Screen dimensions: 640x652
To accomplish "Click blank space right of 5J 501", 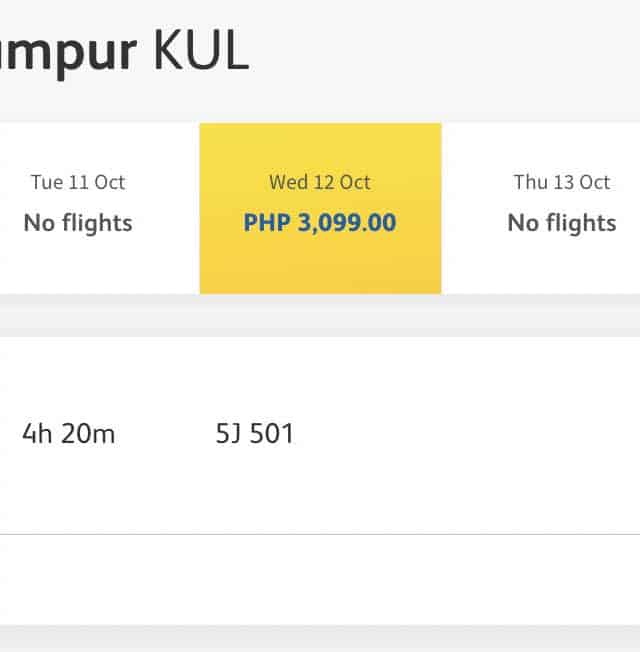I will [x=470, y=434].
